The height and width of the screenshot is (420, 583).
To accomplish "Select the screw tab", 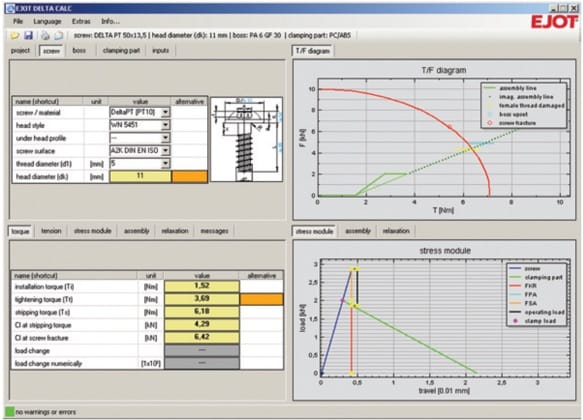I will 51,51.
